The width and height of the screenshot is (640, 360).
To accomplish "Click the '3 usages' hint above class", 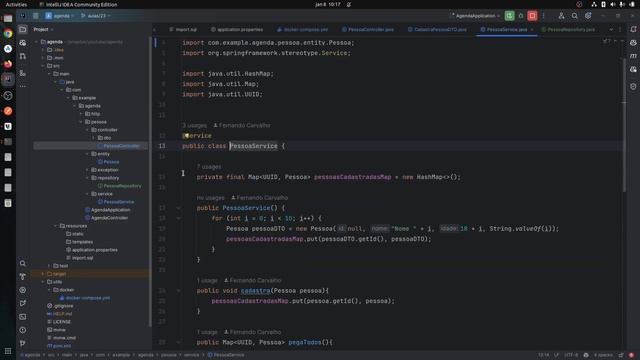I will click(x=195, y=125).
